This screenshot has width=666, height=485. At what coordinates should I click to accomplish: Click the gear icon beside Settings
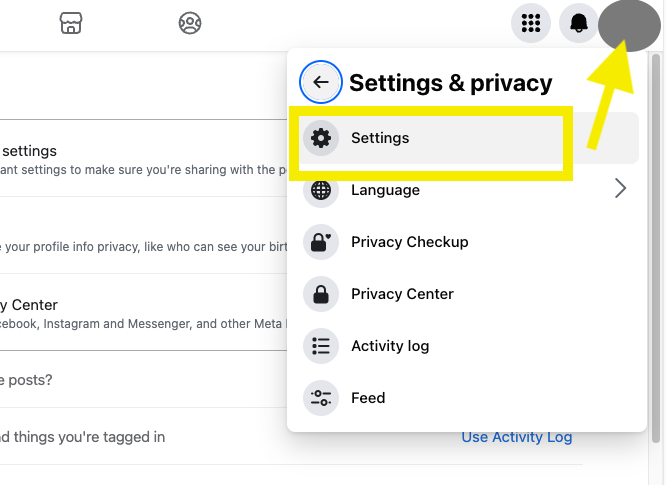[x=321, y=138]
